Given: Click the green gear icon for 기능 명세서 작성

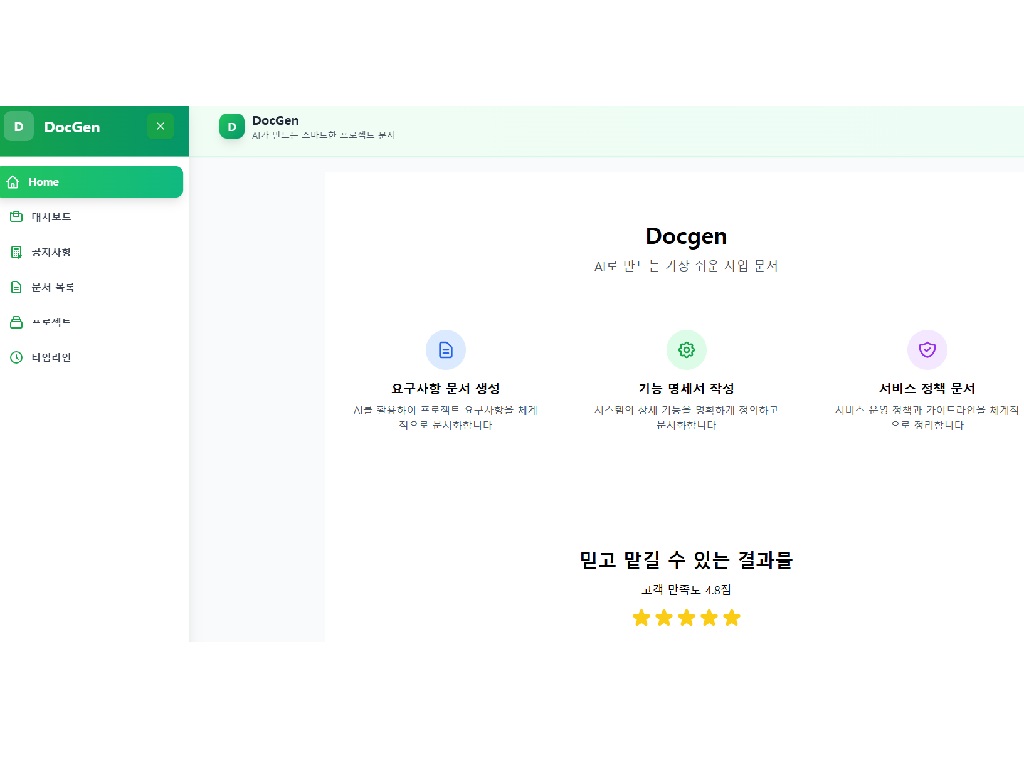Looking at the screenshot, I should (x=686, y=350).
